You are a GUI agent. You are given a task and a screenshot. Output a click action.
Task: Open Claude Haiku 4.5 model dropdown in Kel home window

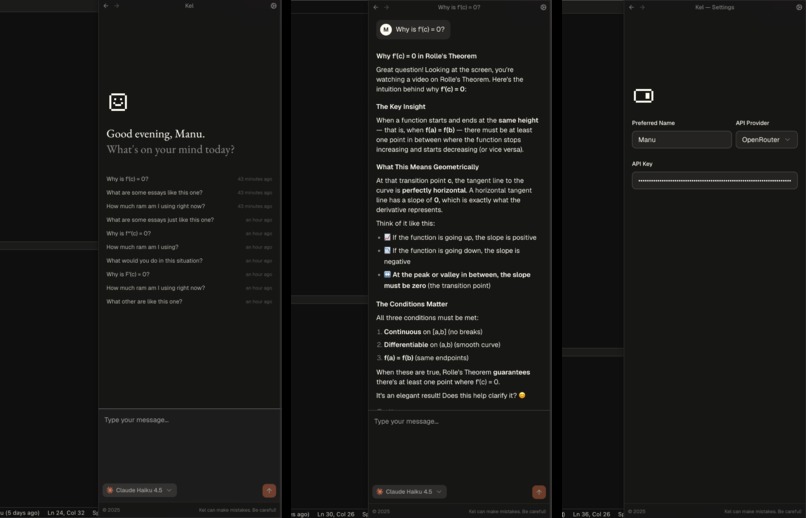click(140, 490)
